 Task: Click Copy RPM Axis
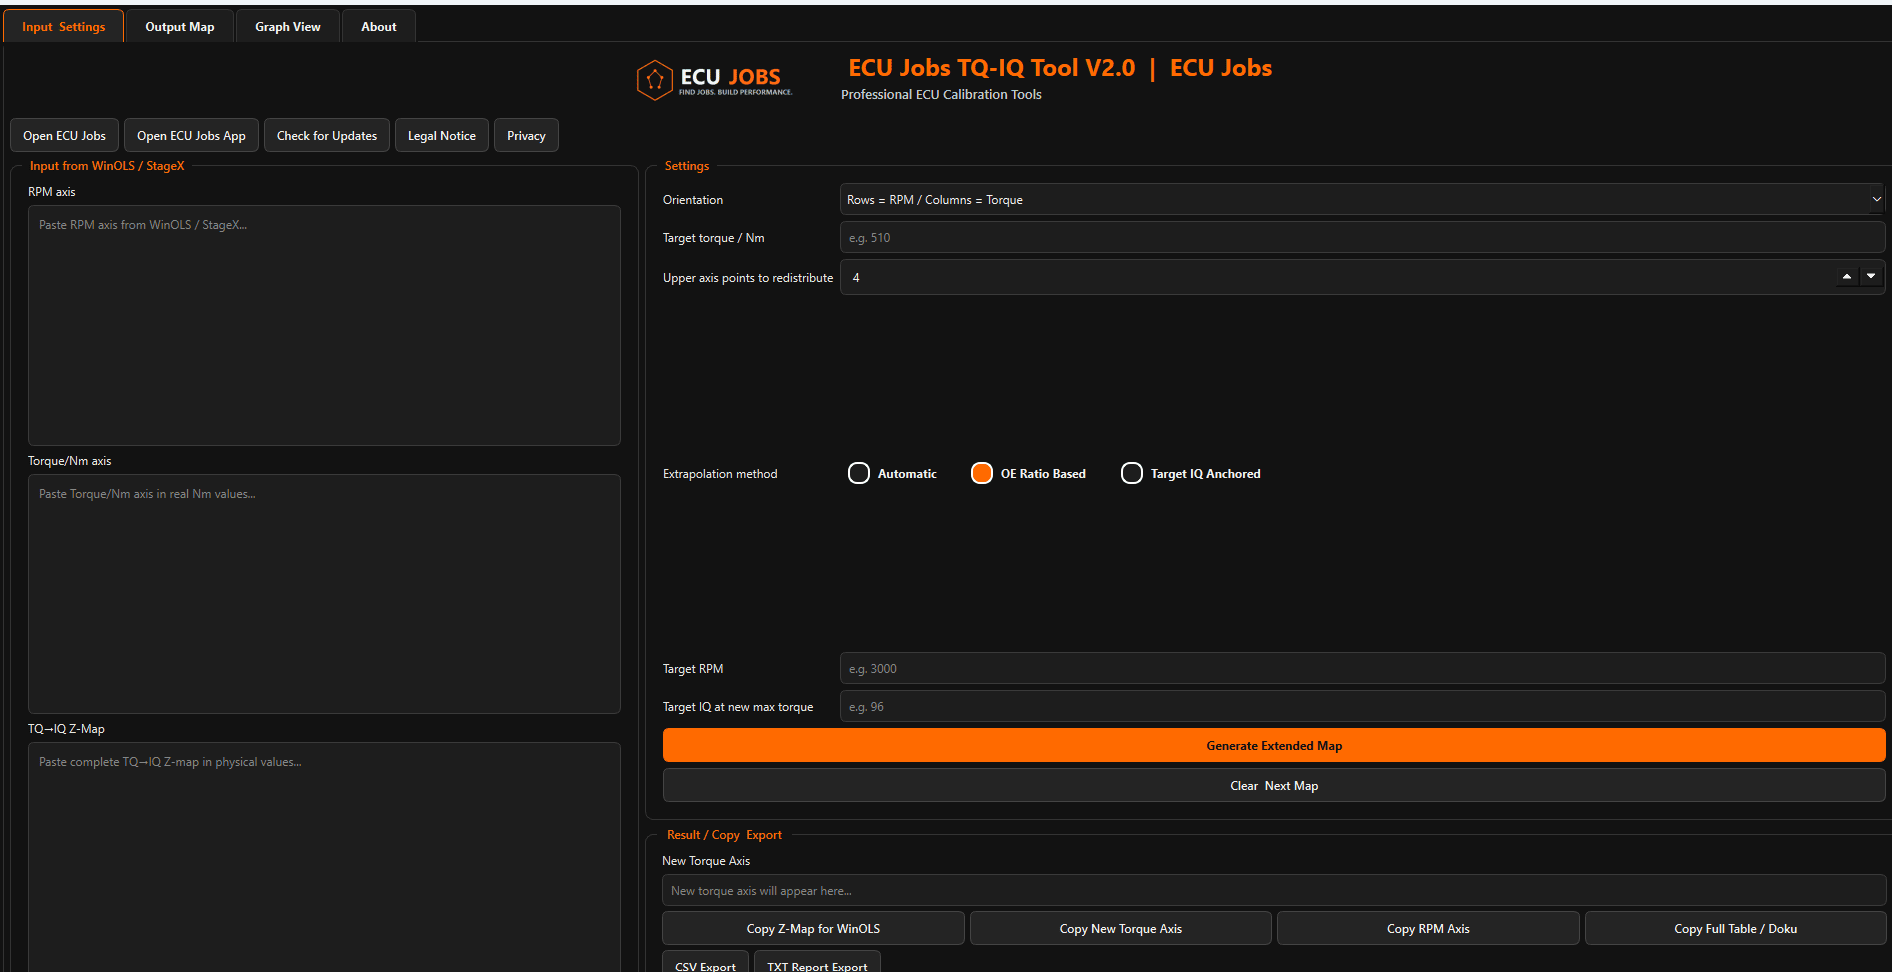(1428, 929)
